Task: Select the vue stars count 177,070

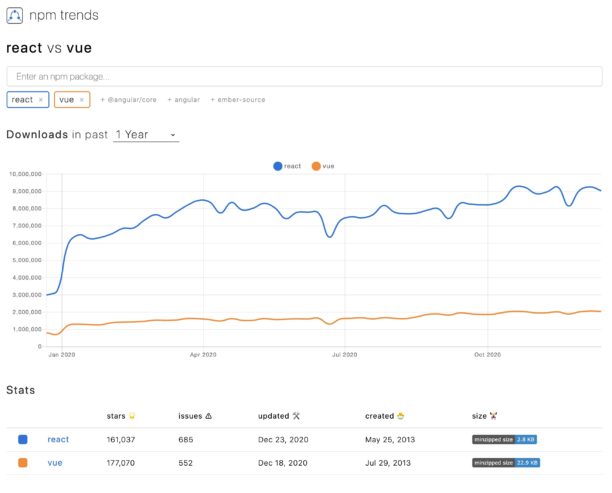Action: tap(121, 463)
